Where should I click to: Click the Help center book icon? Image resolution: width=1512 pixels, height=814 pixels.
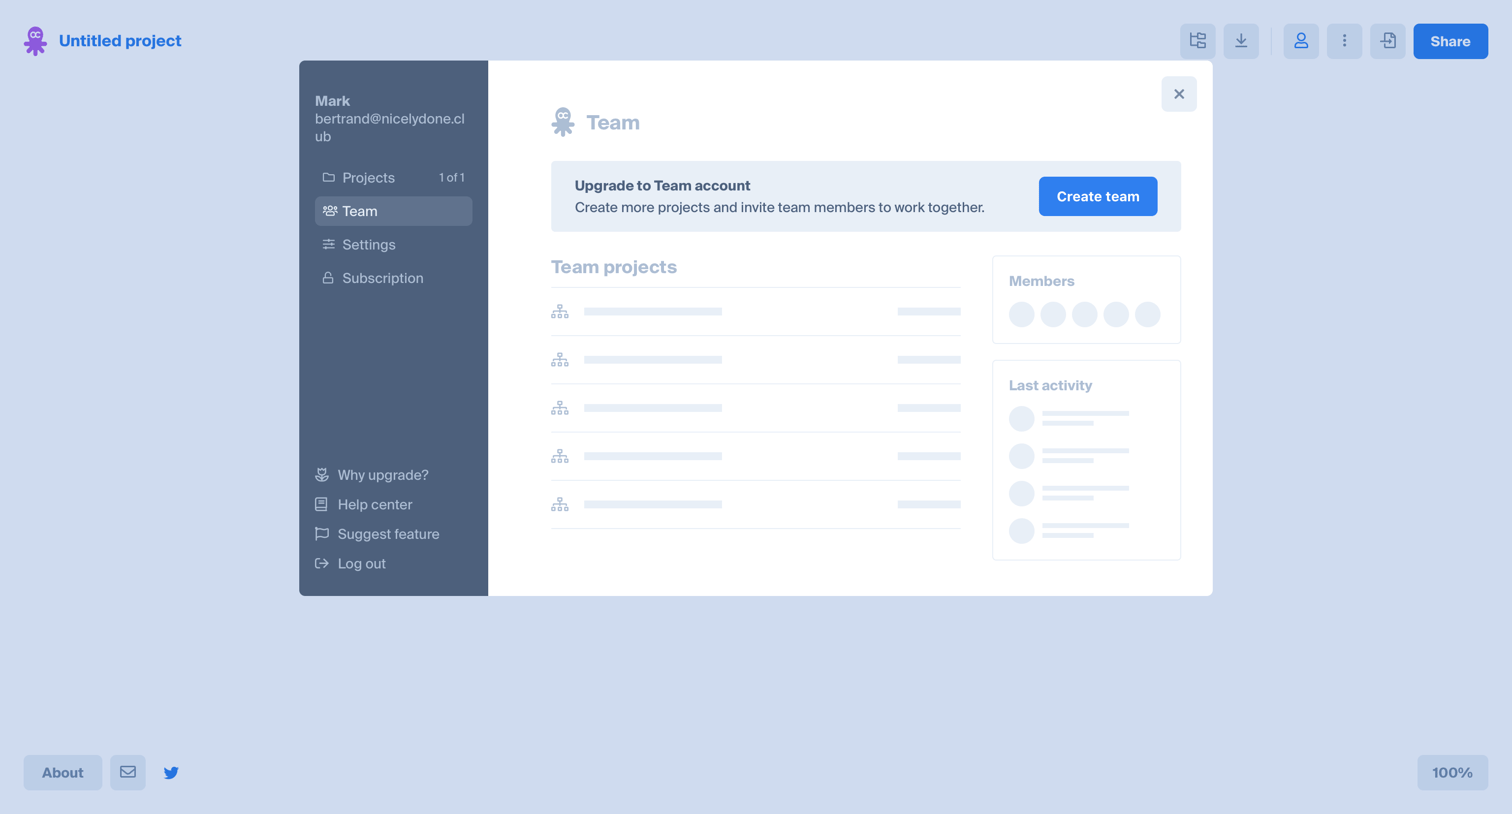(321, 504)
